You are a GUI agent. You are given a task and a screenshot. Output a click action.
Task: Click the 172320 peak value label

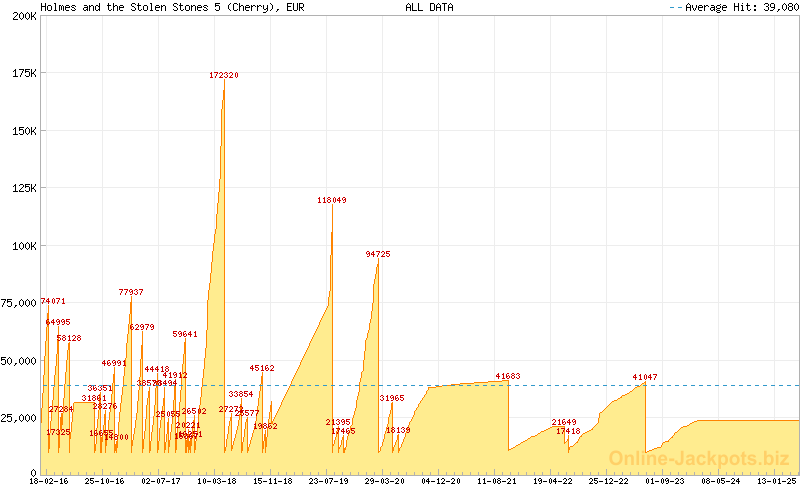click(224, 75)
